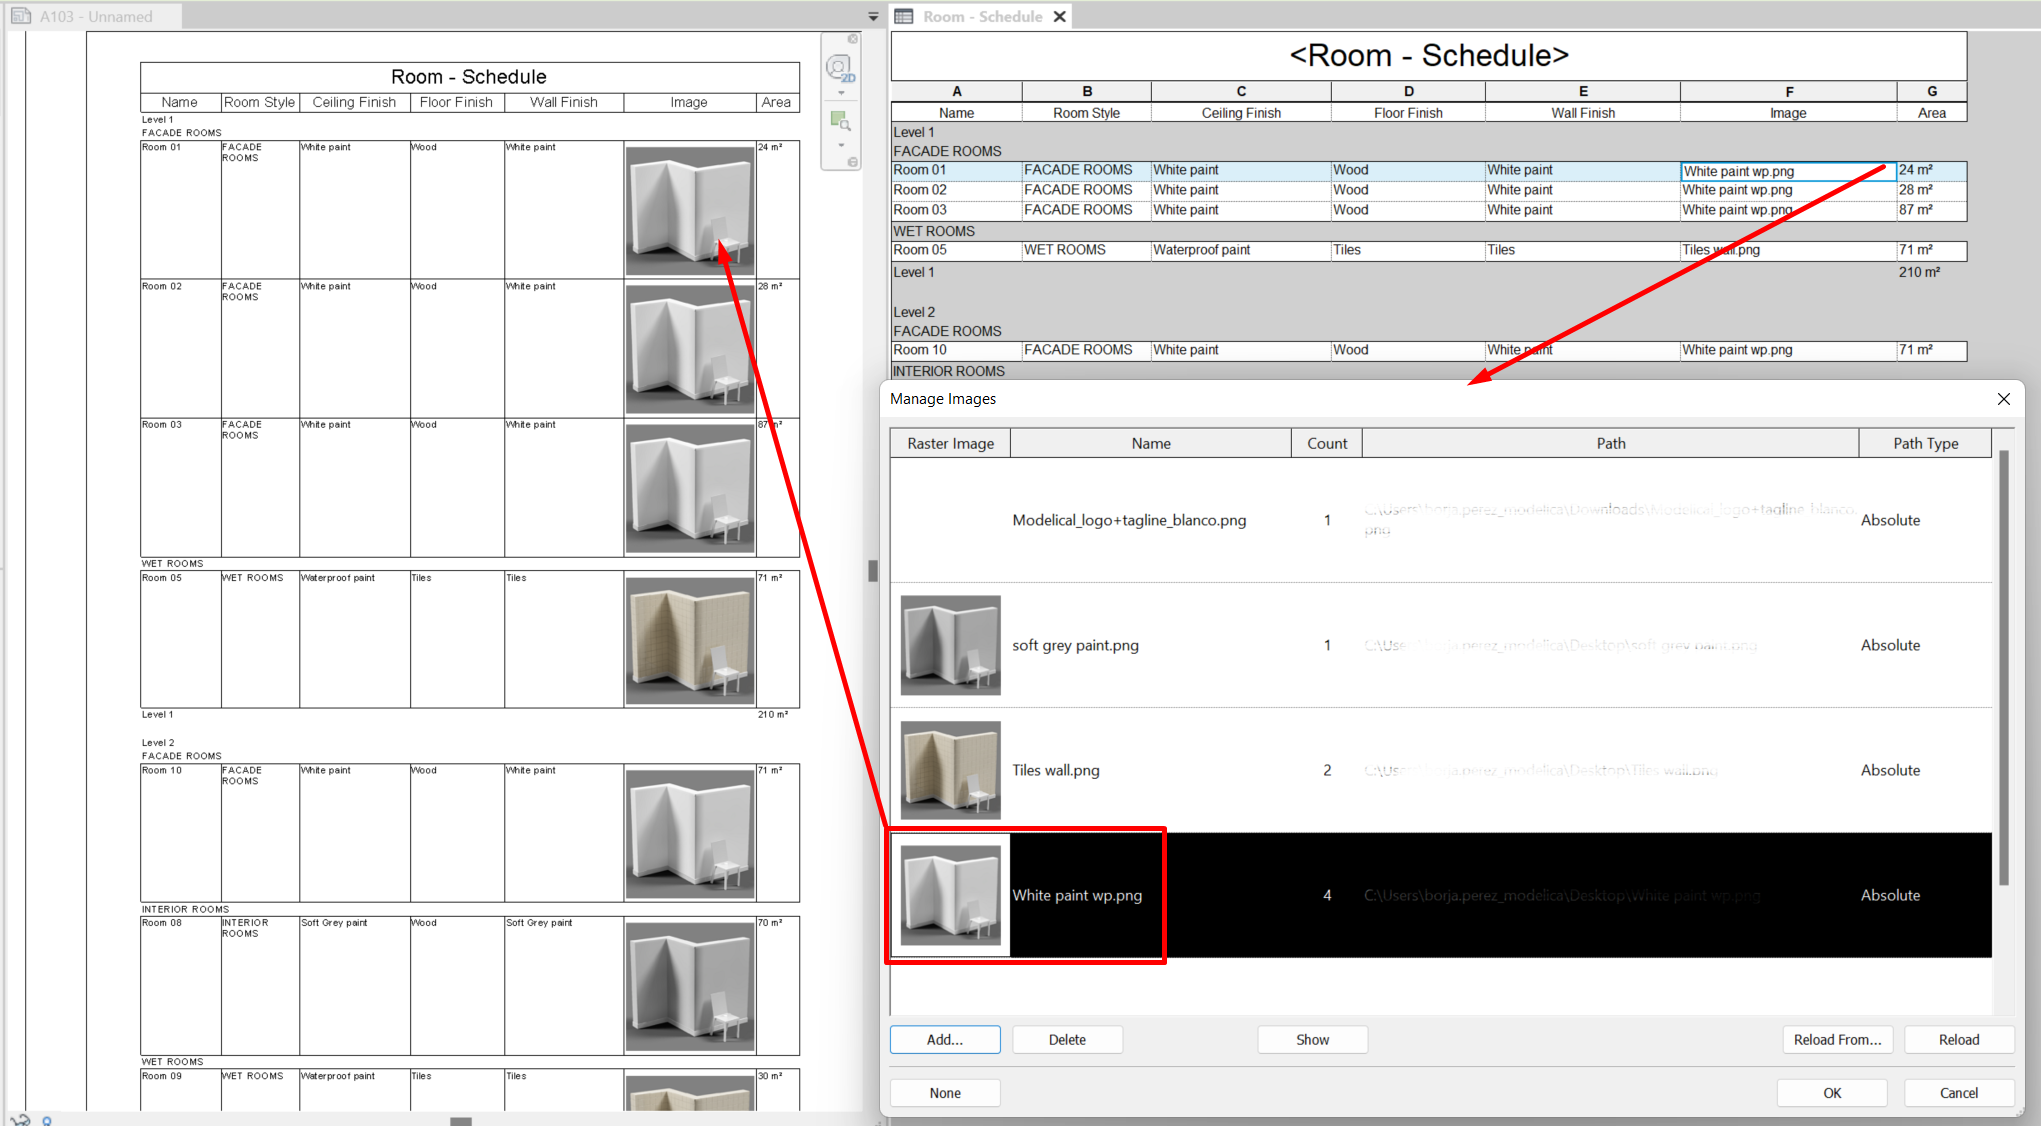Select the Room 01 name cell in the schedule view
Image resolution: width=2041 pixels, height=1126 pixels.
click(x=957, y=170)
